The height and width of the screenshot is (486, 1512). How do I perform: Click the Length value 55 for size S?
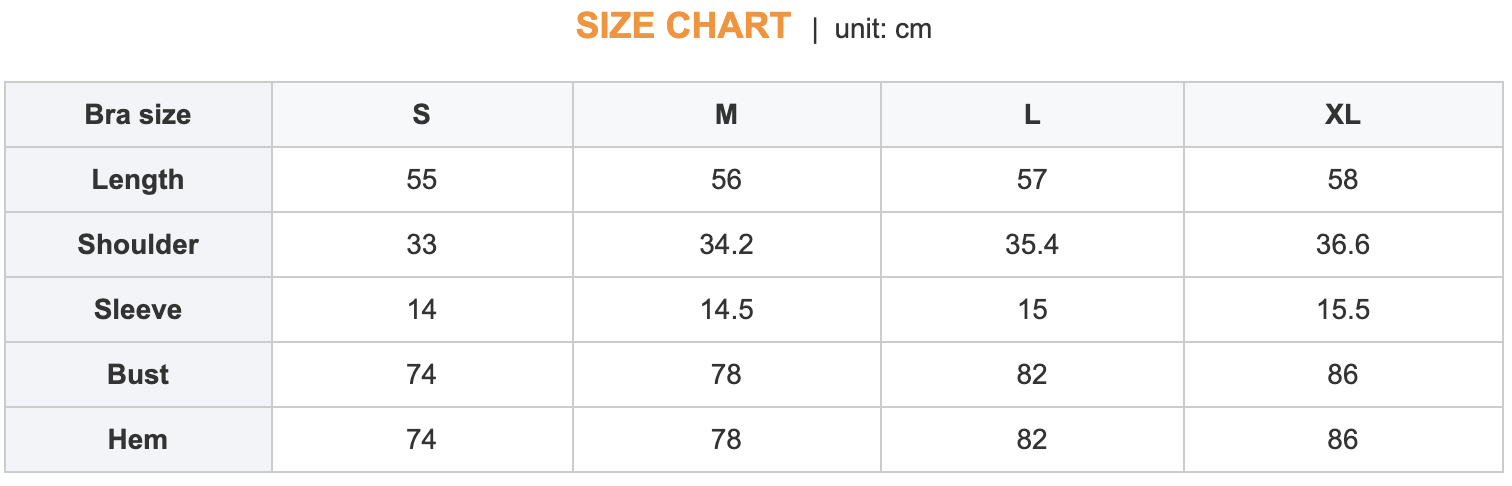click(422, 180)
